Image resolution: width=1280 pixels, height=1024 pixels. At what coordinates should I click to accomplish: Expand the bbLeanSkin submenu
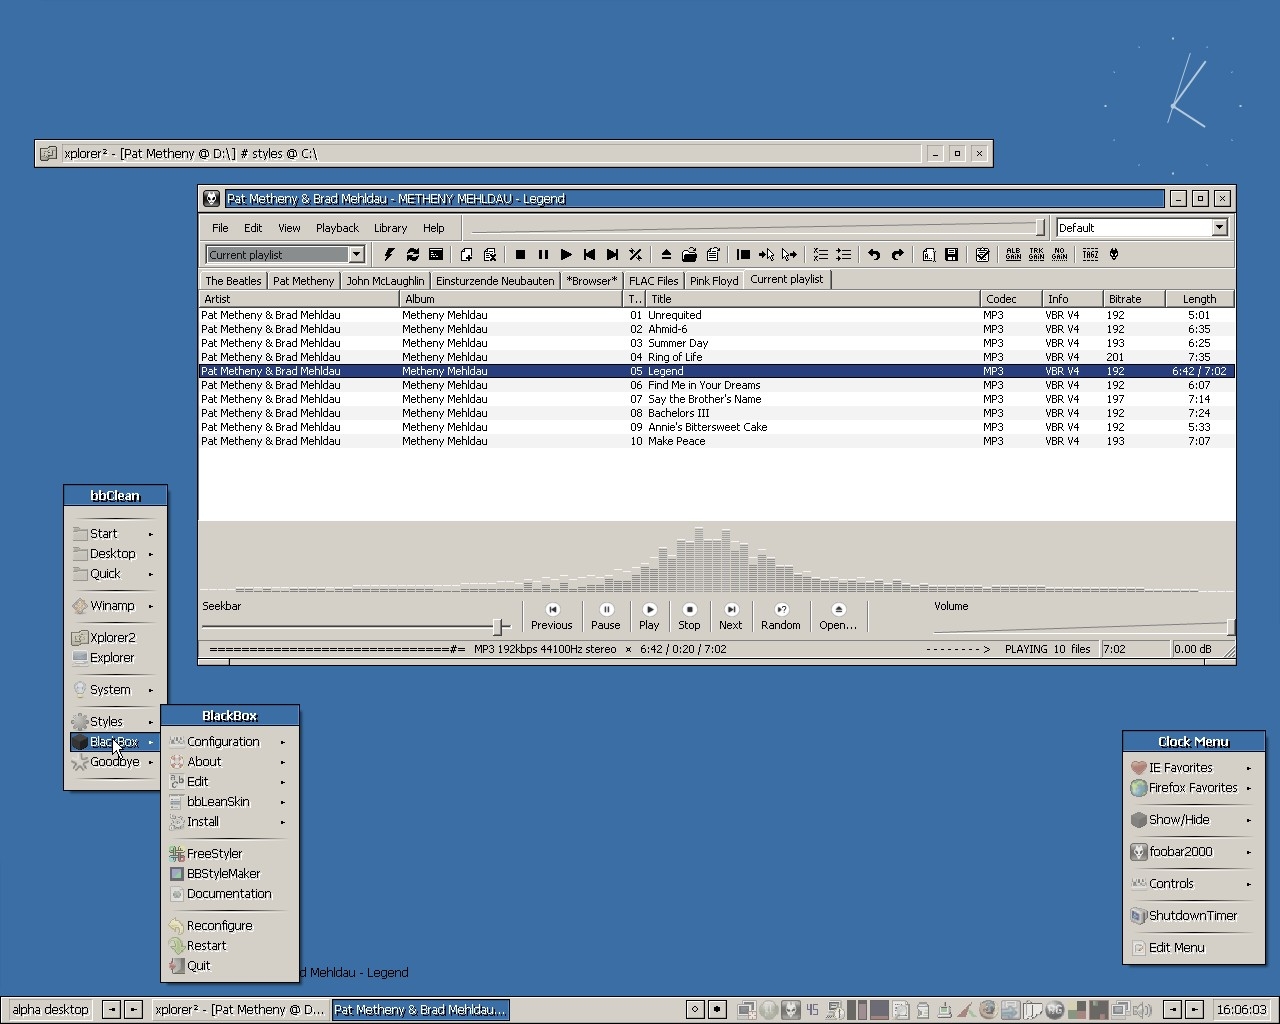(x=229, y=802)
